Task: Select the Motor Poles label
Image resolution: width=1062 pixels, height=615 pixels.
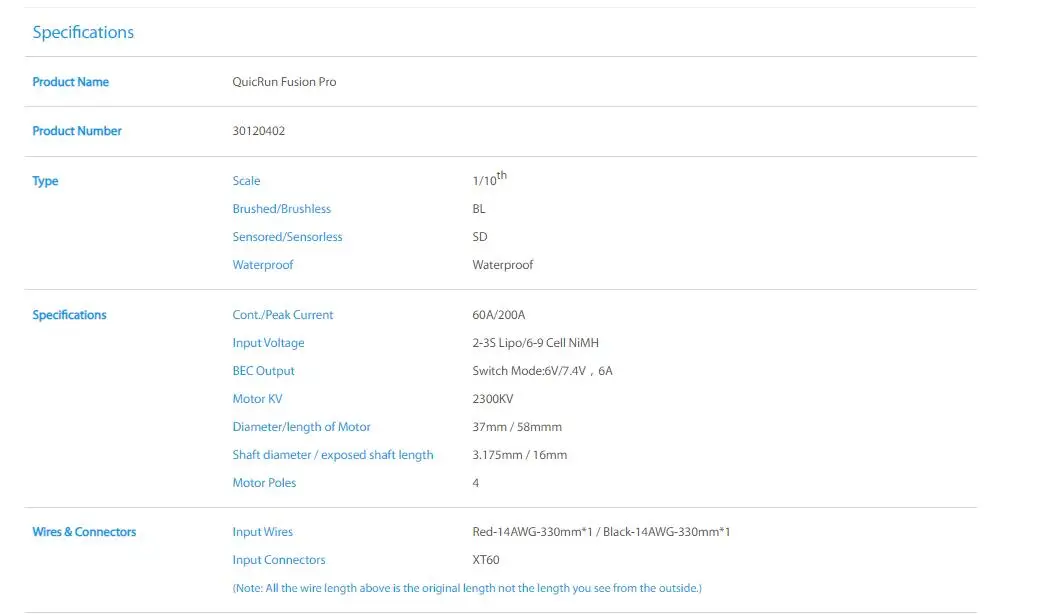Action: [264, 483]
